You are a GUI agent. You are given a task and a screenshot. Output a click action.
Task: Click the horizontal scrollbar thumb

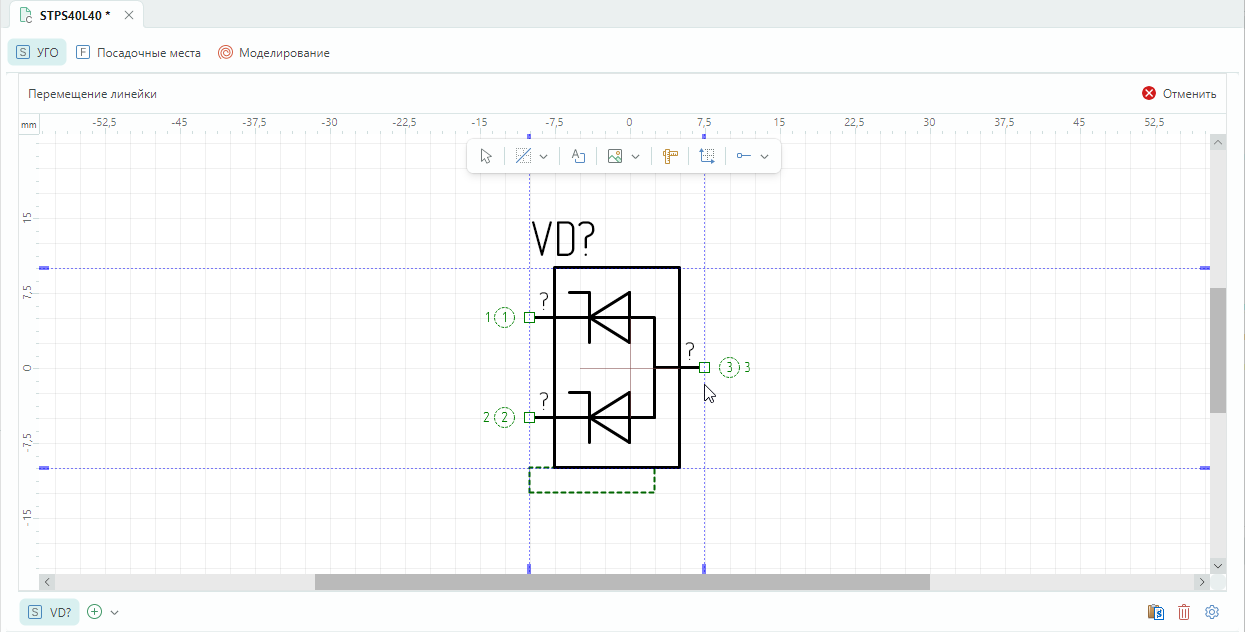coord(621,582)
